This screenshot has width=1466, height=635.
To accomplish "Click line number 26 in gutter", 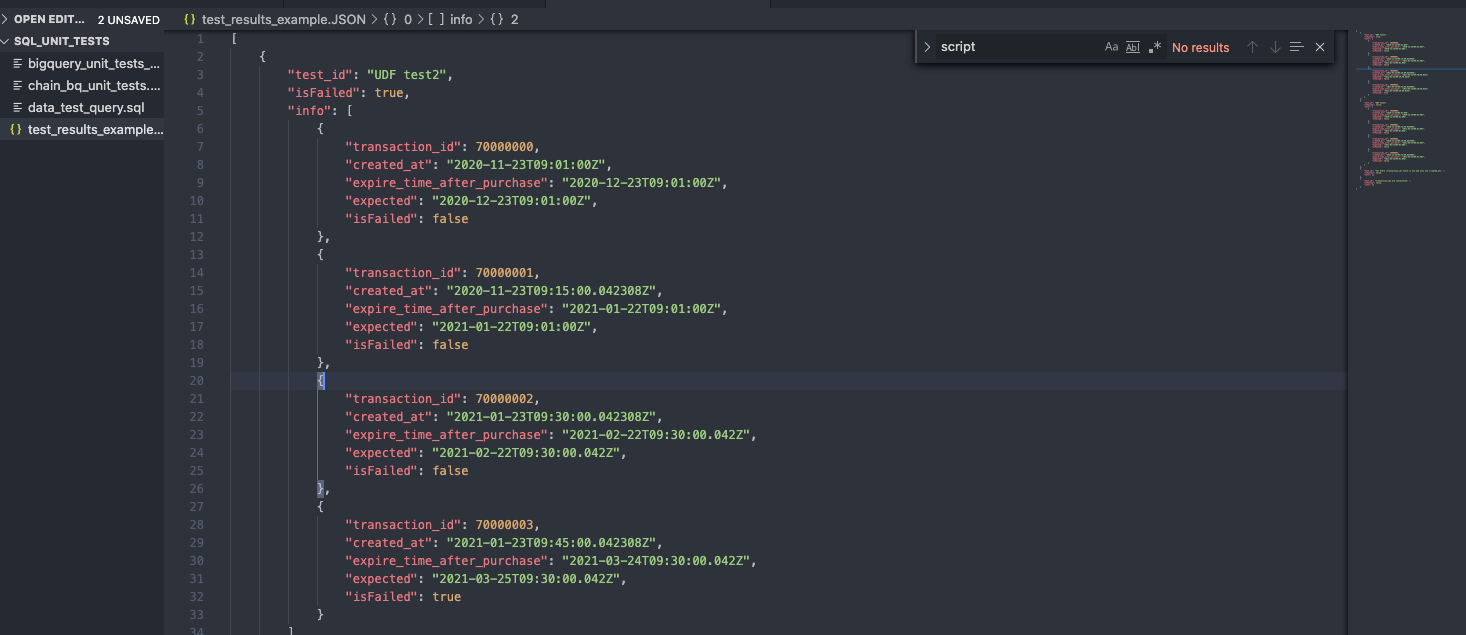I will 196,489.
